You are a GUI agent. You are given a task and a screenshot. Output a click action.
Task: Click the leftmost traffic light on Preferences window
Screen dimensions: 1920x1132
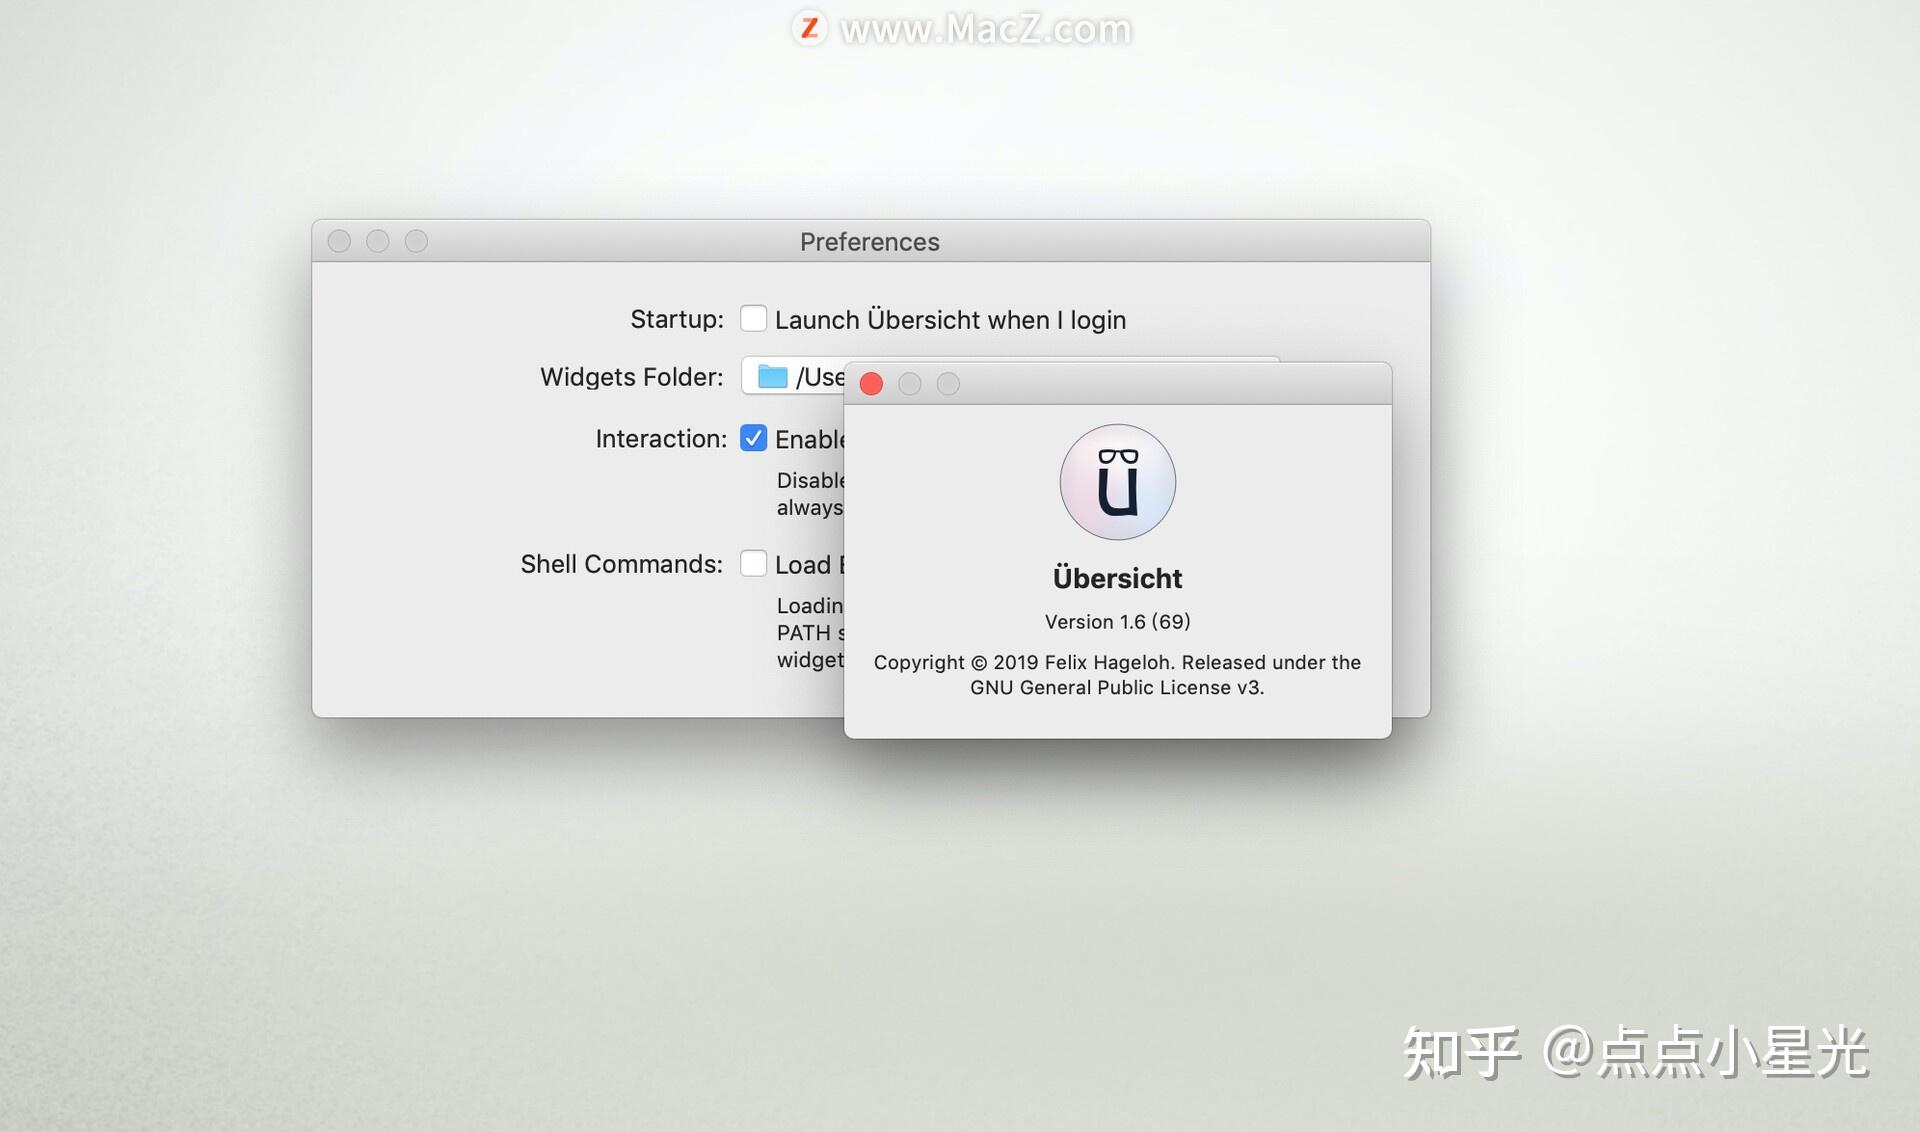click(339, 241)
